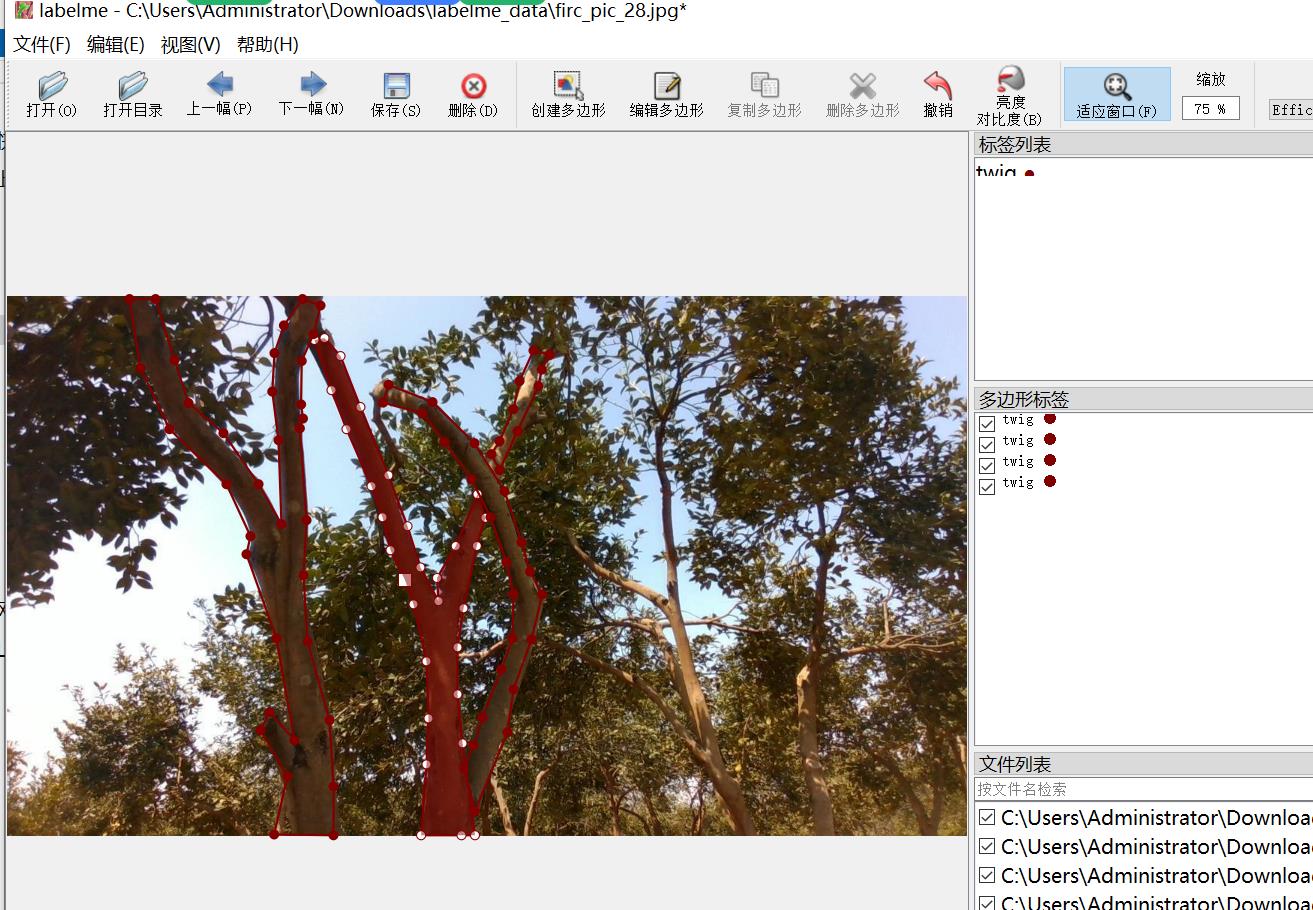Click the 多边形标签 panel title
Image resolution: width=1313 pixels, height=910 pixels.
pyautogui.click(x=1024, y=399)
